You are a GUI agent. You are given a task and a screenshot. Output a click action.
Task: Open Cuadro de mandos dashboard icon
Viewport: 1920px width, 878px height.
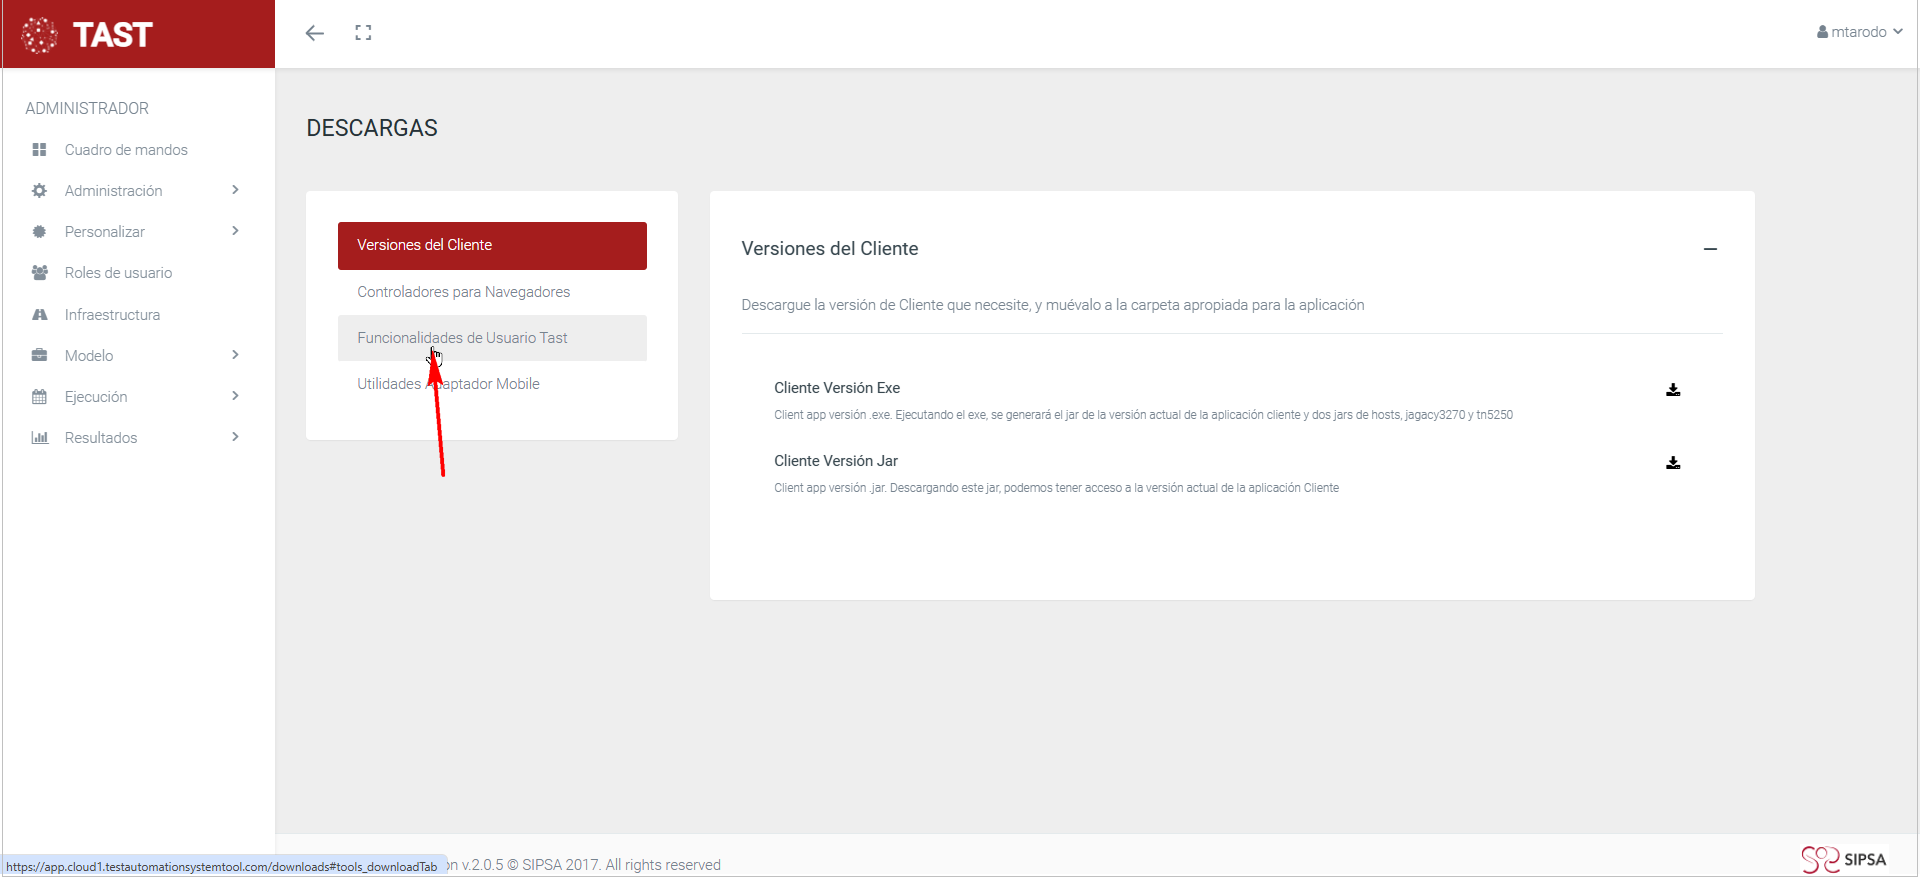40,150
